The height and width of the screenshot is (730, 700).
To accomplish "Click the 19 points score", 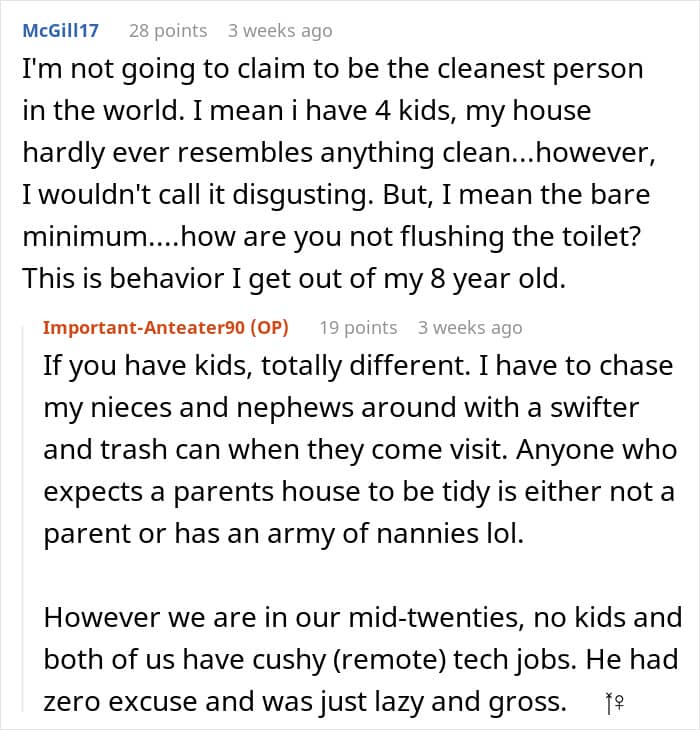I will coord(358,328).
